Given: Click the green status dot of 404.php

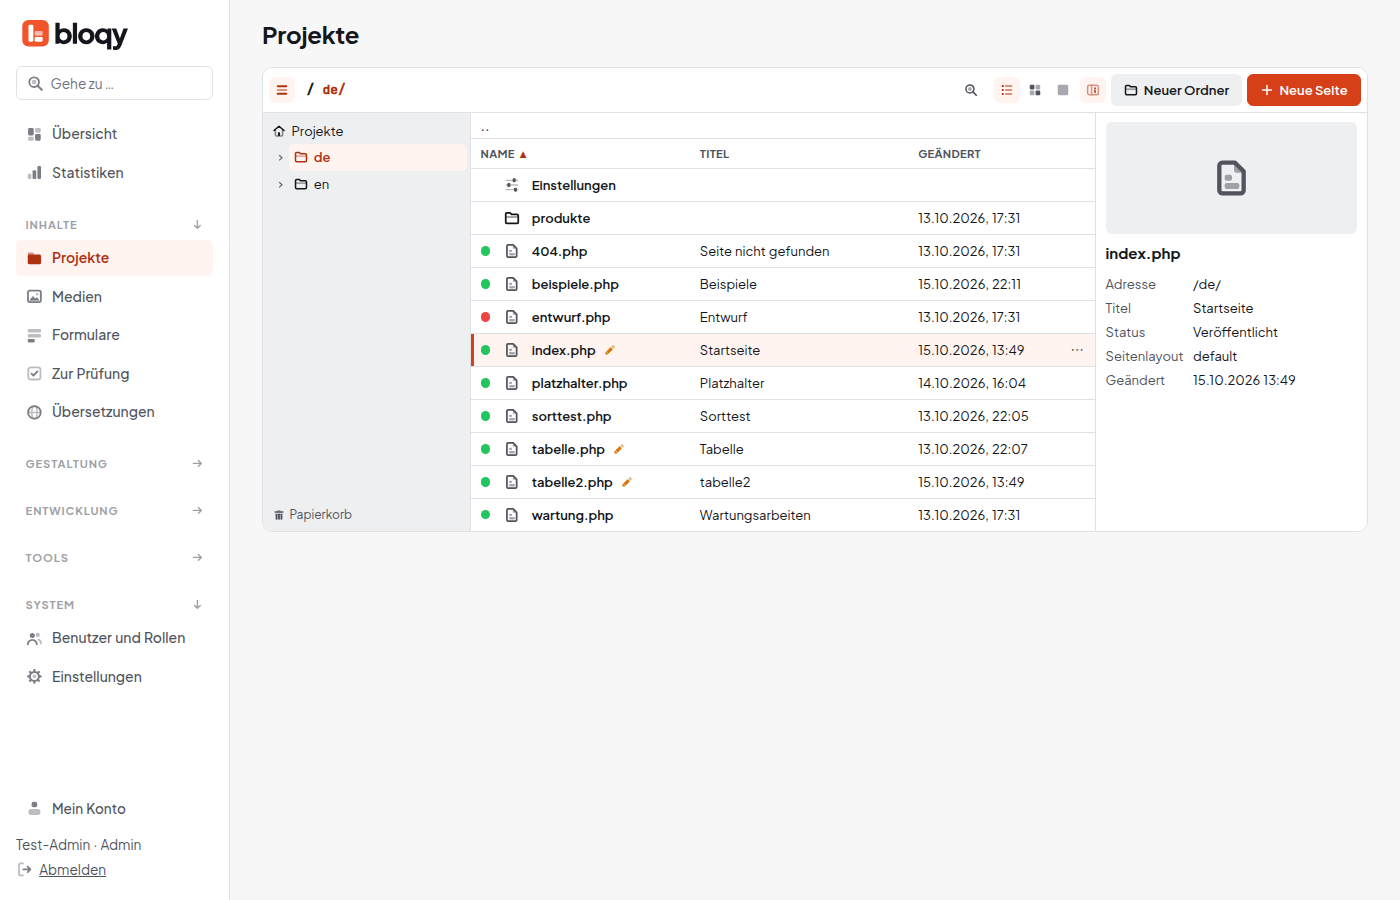Looking at the screenshot, I should 486,251.
